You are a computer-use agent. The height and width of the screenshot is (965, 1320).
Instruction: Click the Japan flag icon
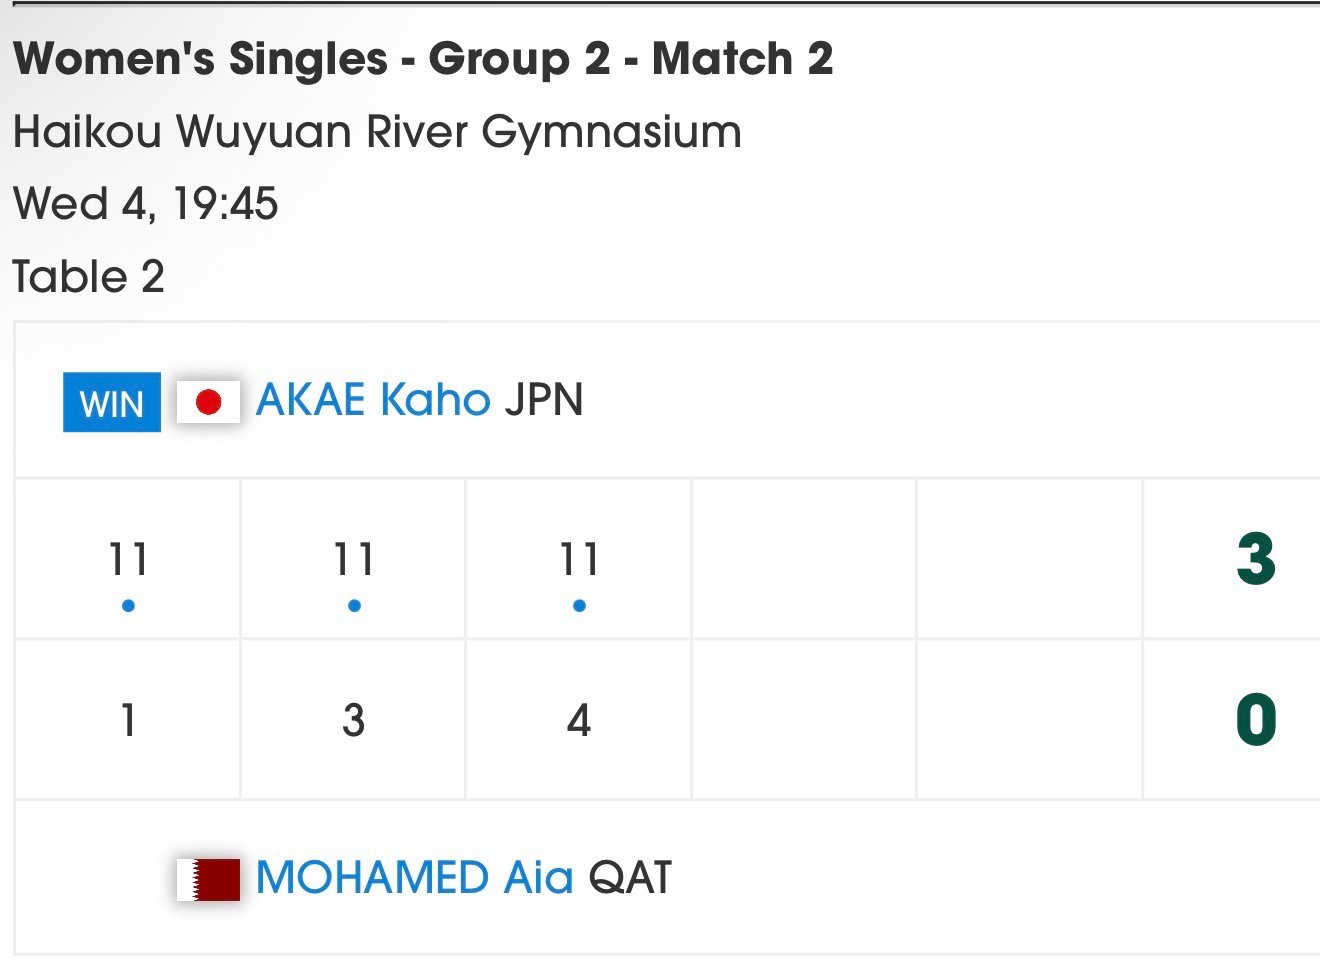[x=208, y=402]
